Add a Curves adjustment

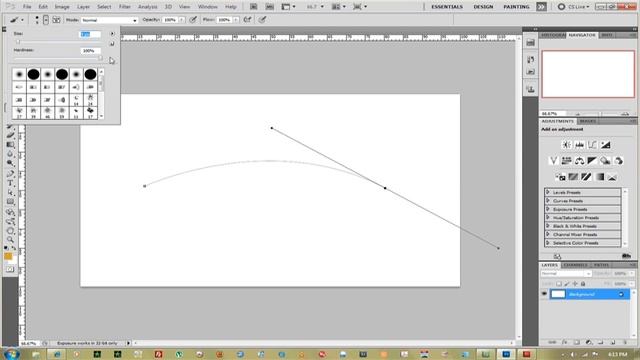[x=592, y=144]
